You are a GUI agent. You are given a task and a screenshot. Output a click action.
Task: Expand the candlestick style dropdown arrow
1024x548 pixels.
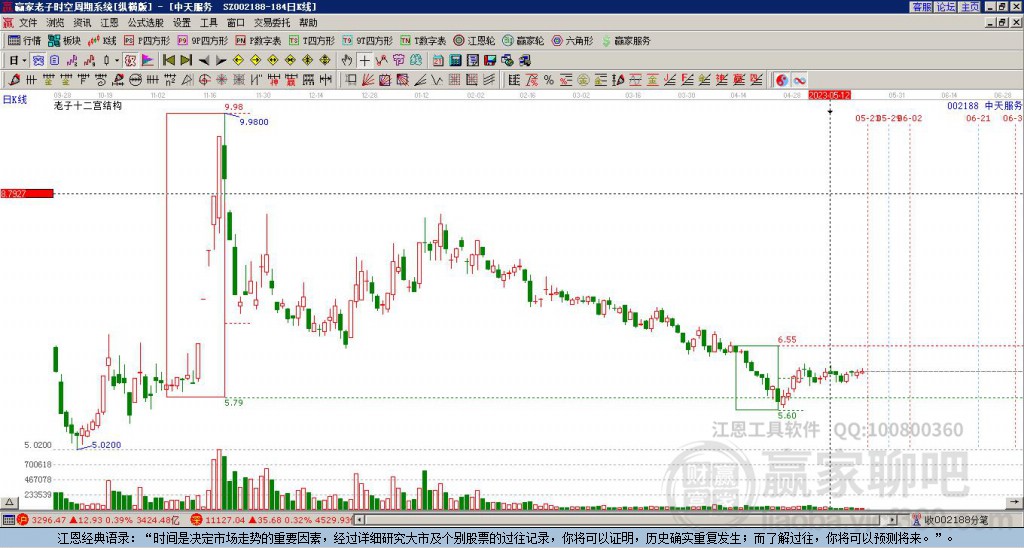(117, 61)
